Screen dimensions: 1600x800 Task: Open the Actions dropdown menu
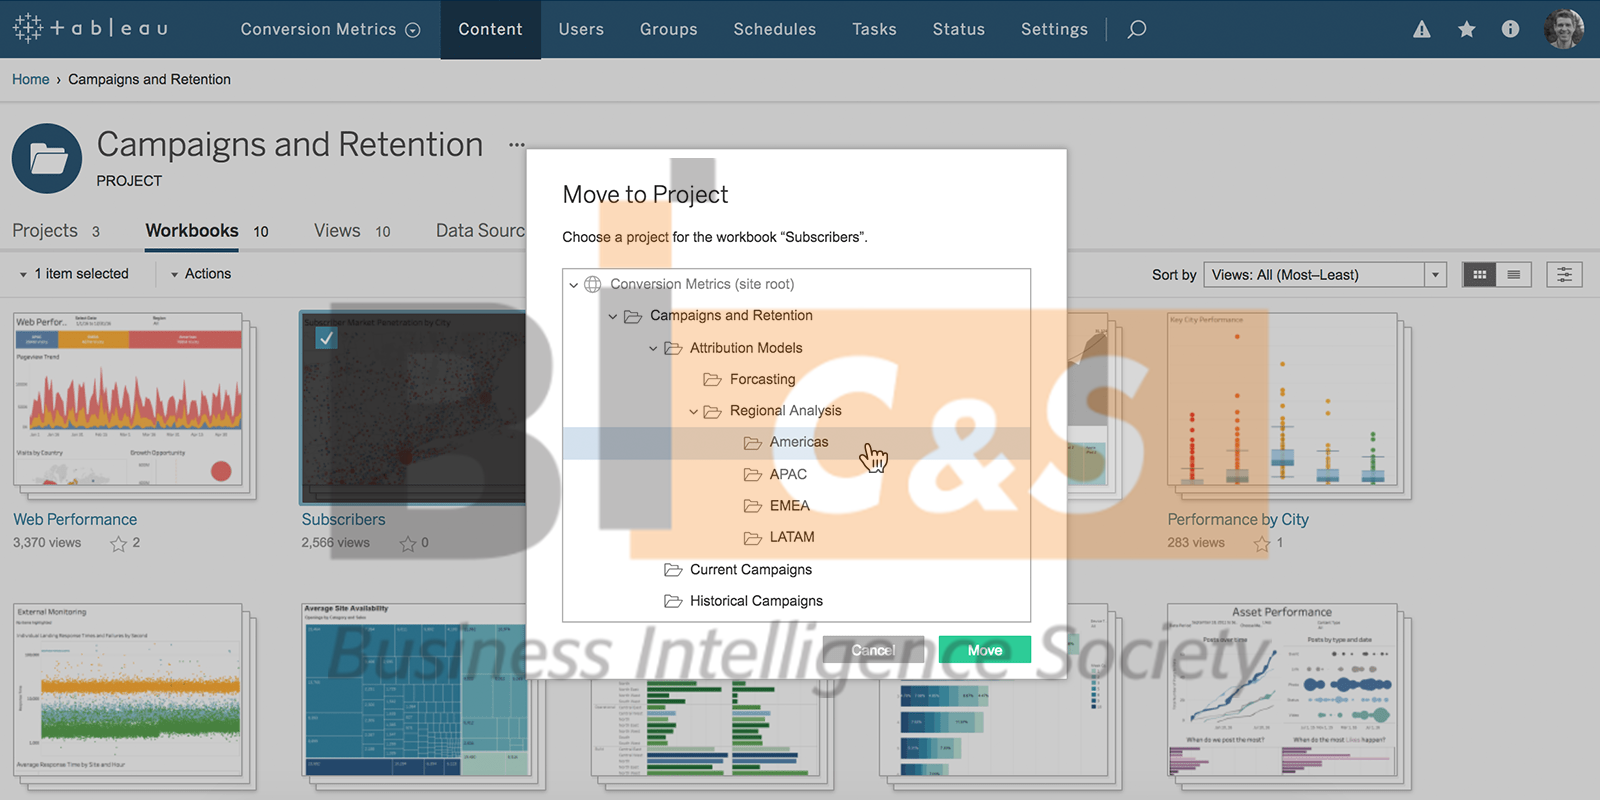pos(201,274)
